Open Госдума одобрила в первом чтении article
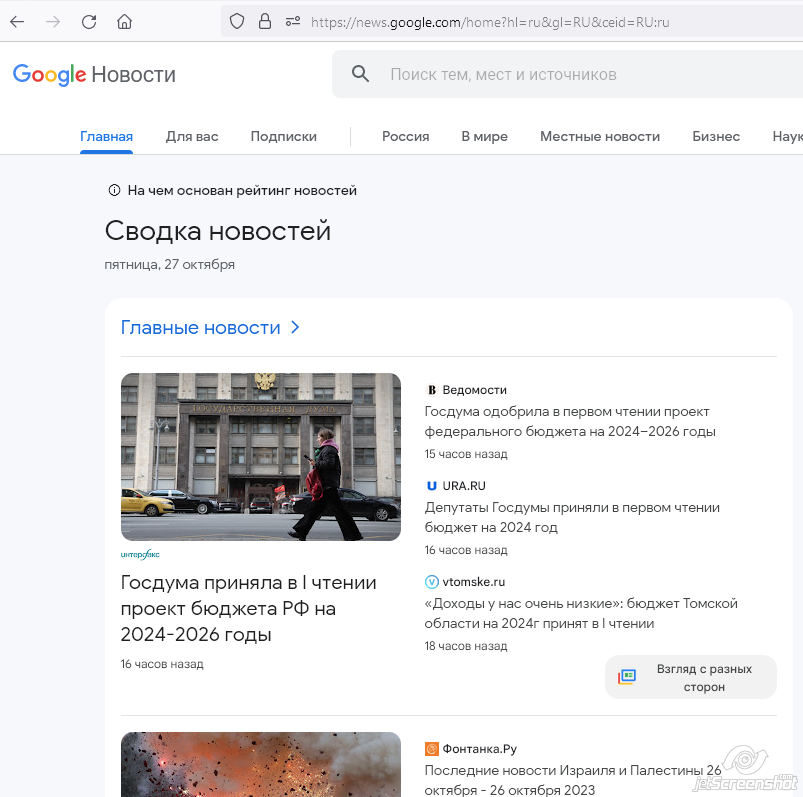Image resolution: width=803 pixels, height=797 pixels. (570, 422)
